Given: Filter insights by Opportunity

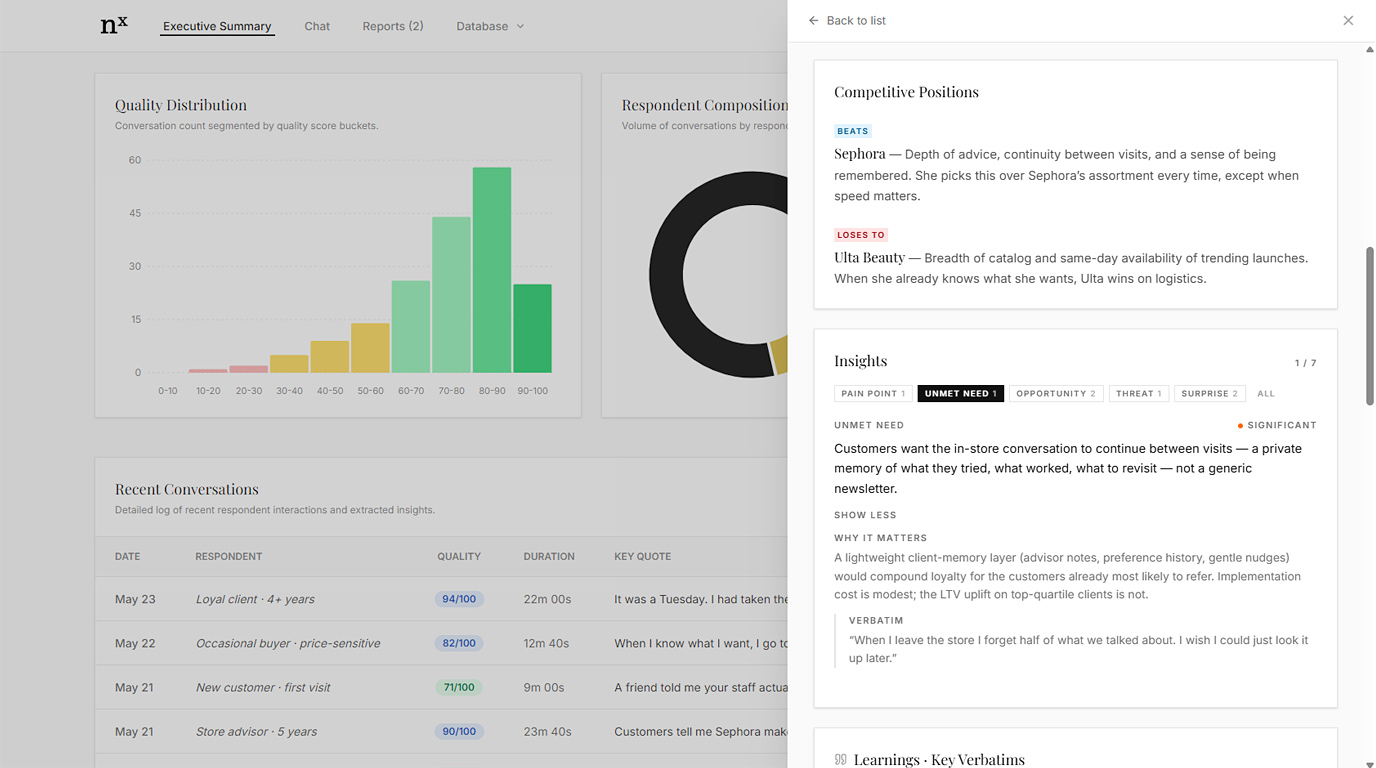Looking at the screenshot, I should [x=1056, y=393].
